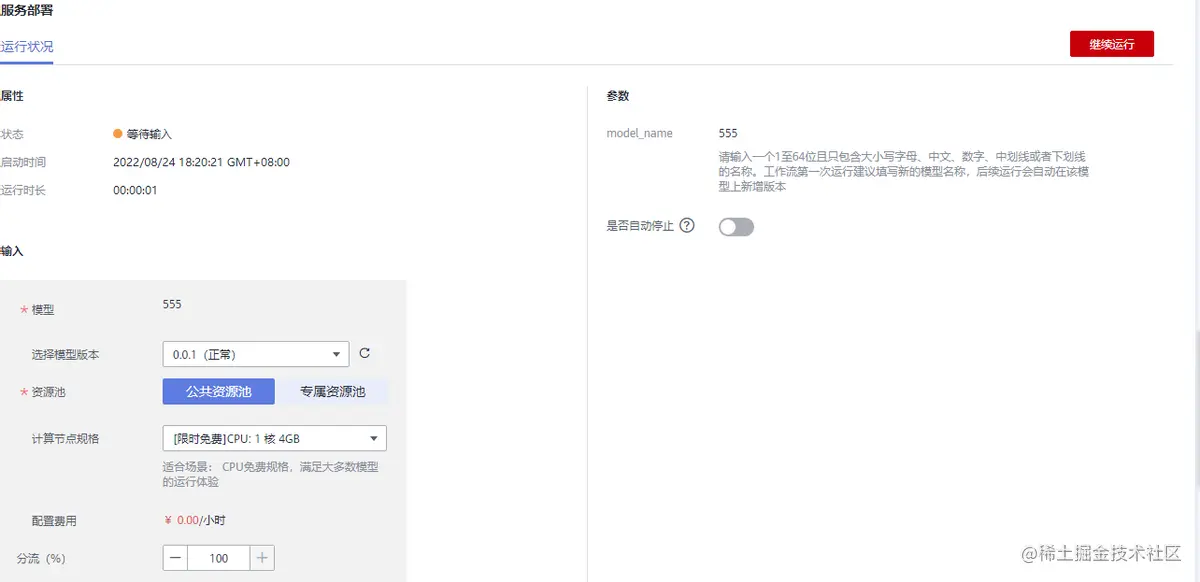This screenshot has height=582, width=1200.
Task: Click the 配置费用 label
Action: (x=54, y=521)
